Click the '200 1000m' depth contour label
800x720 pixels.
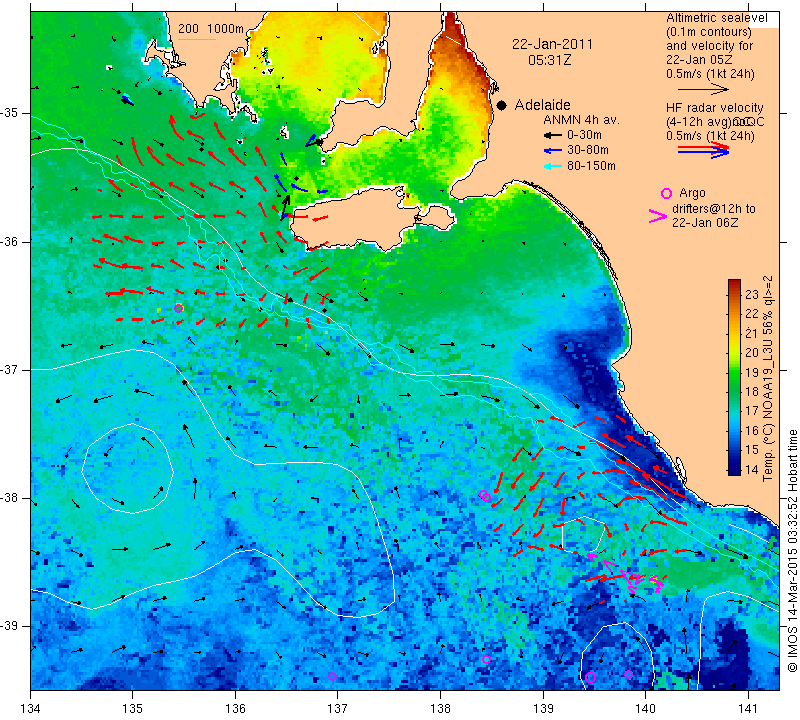tap(211, 29)
